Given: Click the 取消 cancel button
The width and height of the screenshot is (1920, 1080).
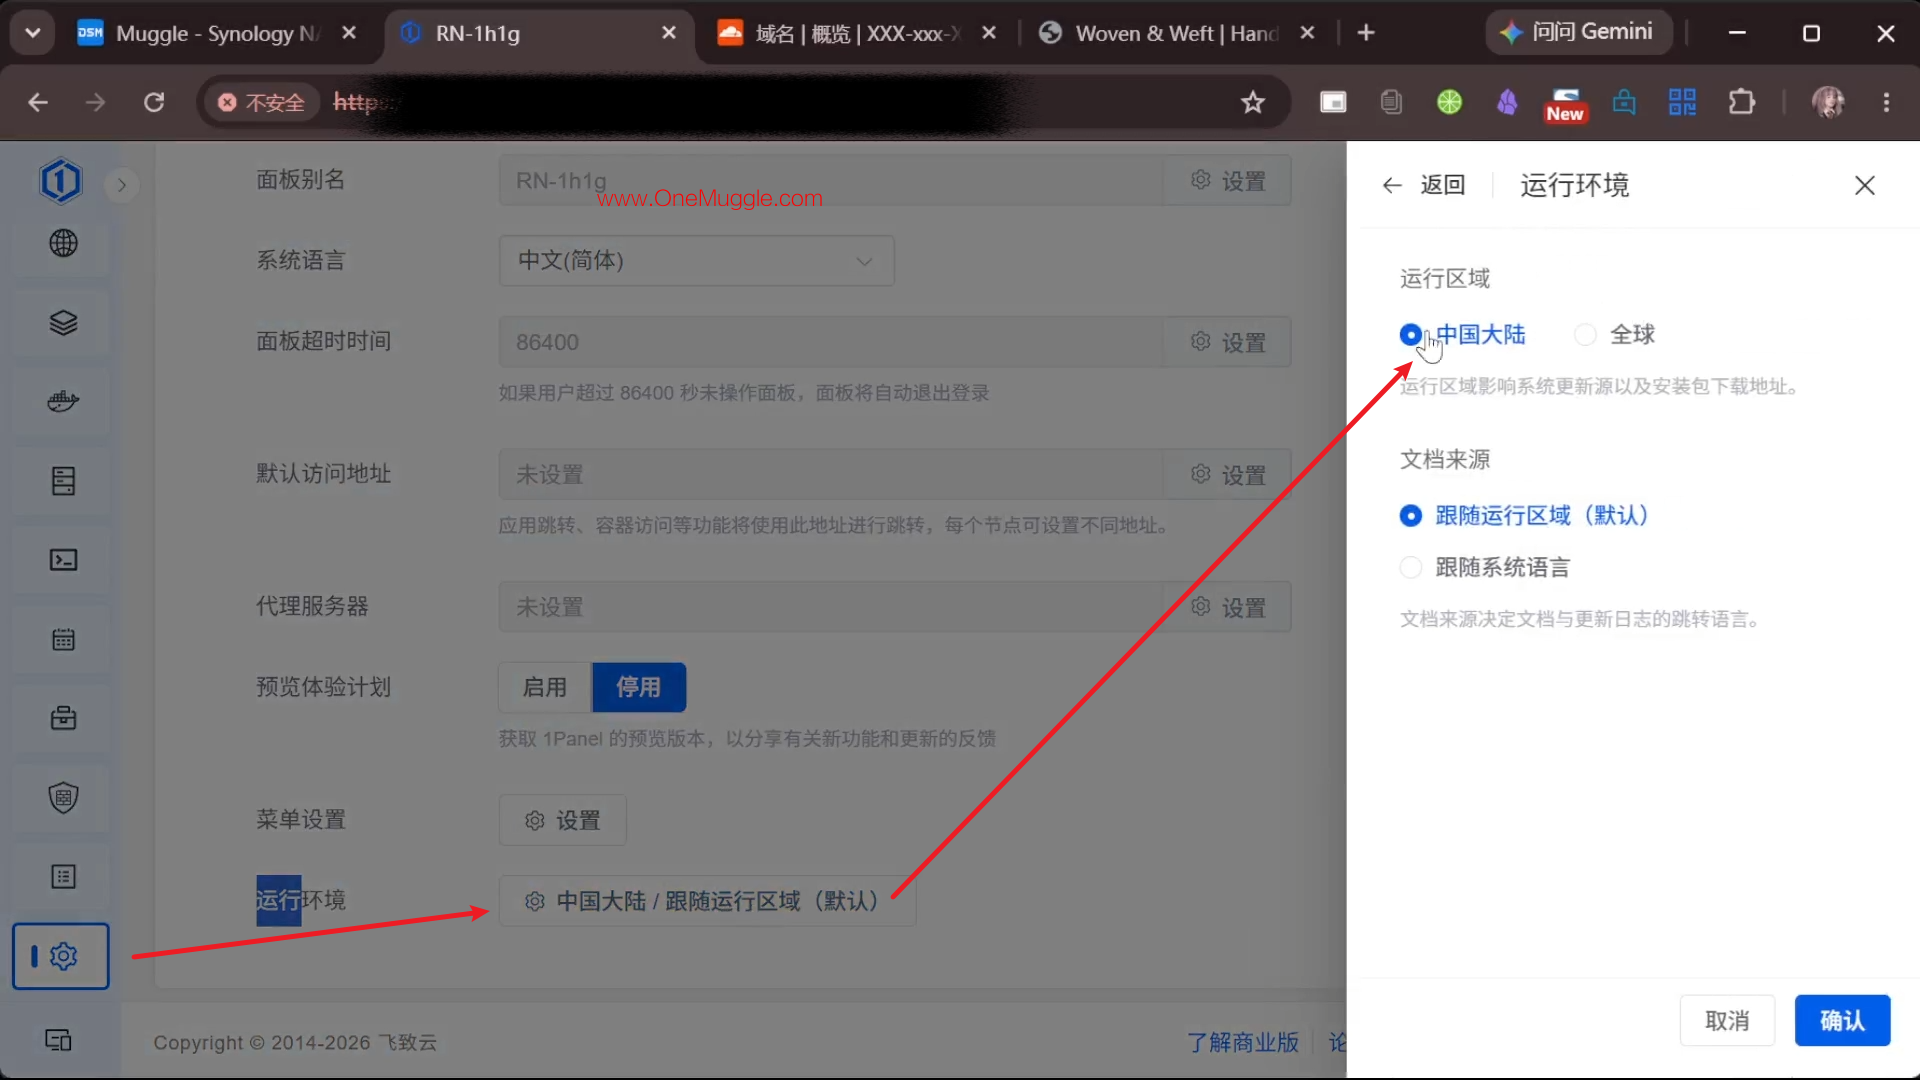Looking at the screenshot, I should pyautogui.click(x=1727, y=1020).
